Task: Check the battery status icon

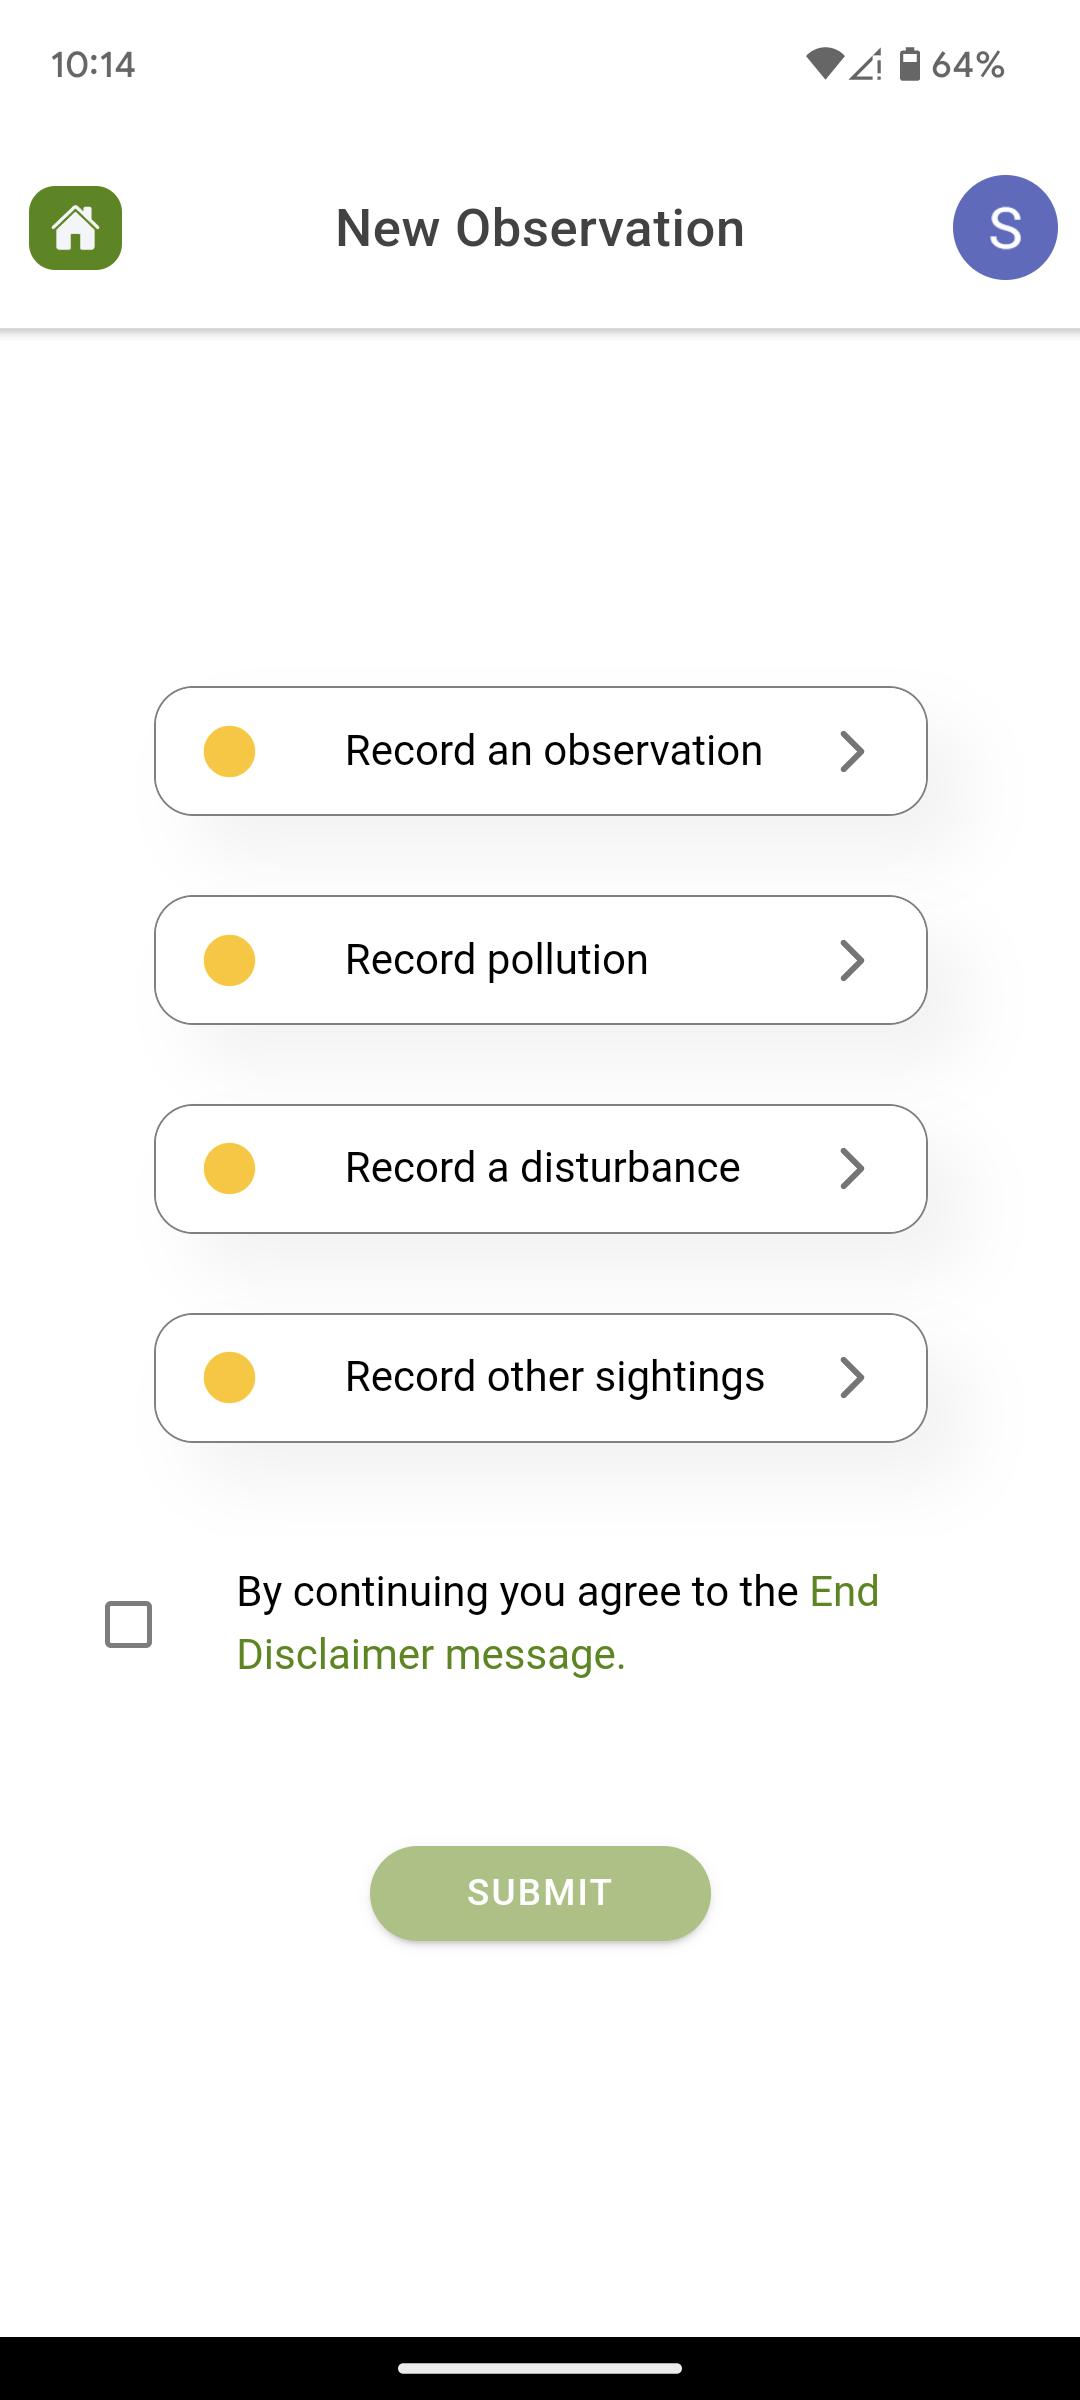Action: 909,65
